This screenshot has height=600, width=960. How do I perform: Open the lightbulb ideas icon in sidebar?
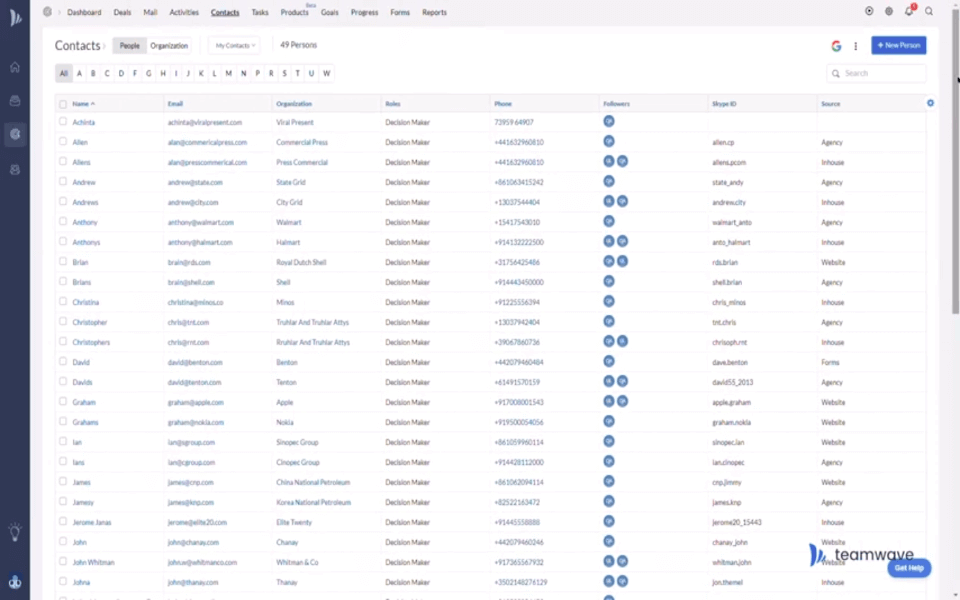pos(15,531)
